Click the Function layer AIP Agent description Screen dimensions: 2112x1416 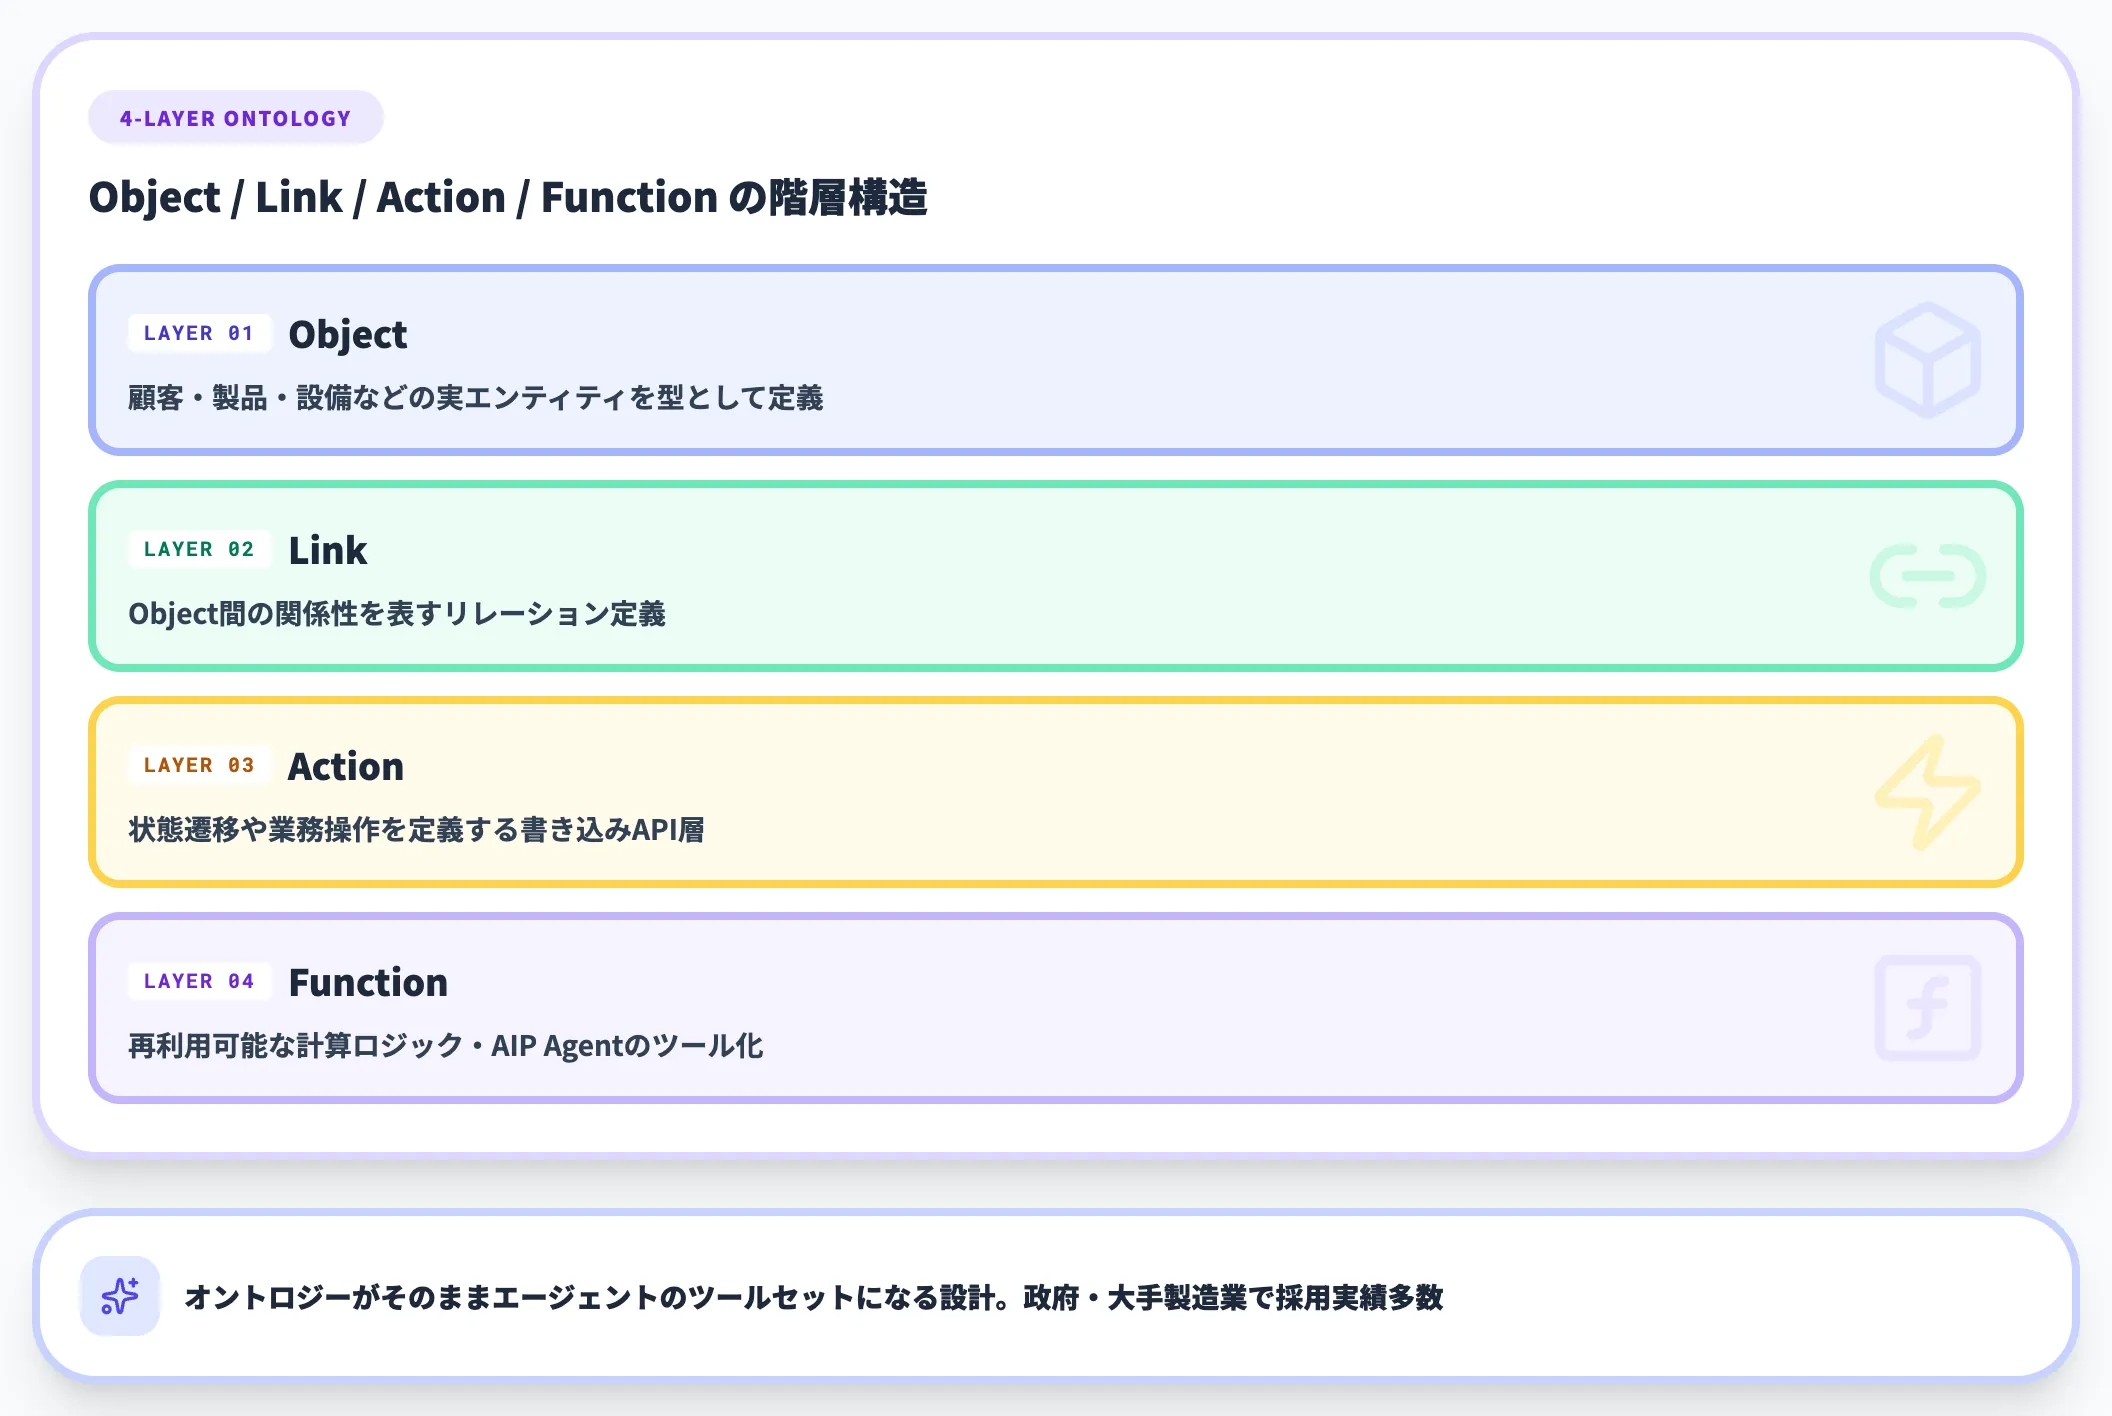[x=445, y=1046]
